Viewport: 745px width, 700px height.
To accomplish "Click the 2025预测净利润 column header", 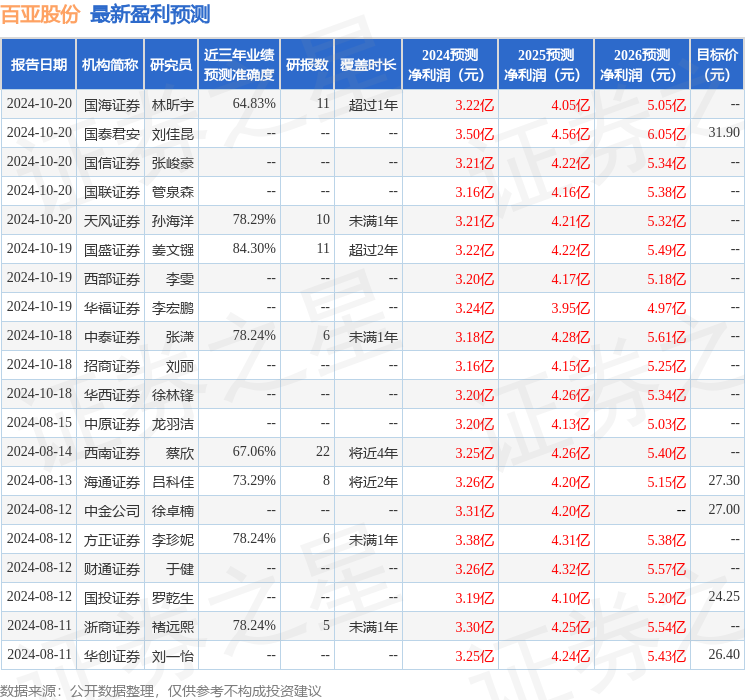I will click(546, 65).
